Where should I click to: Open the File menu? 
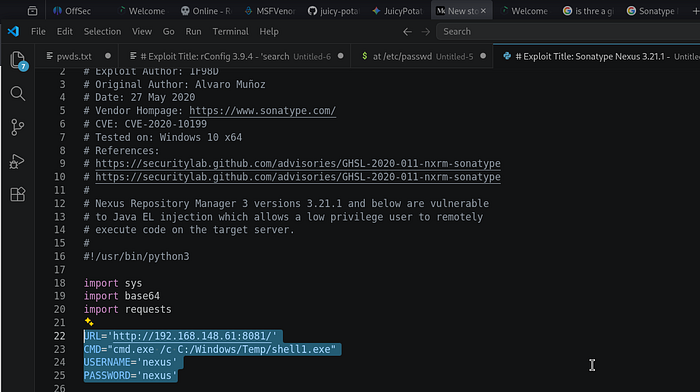click(x=38, y=32)
